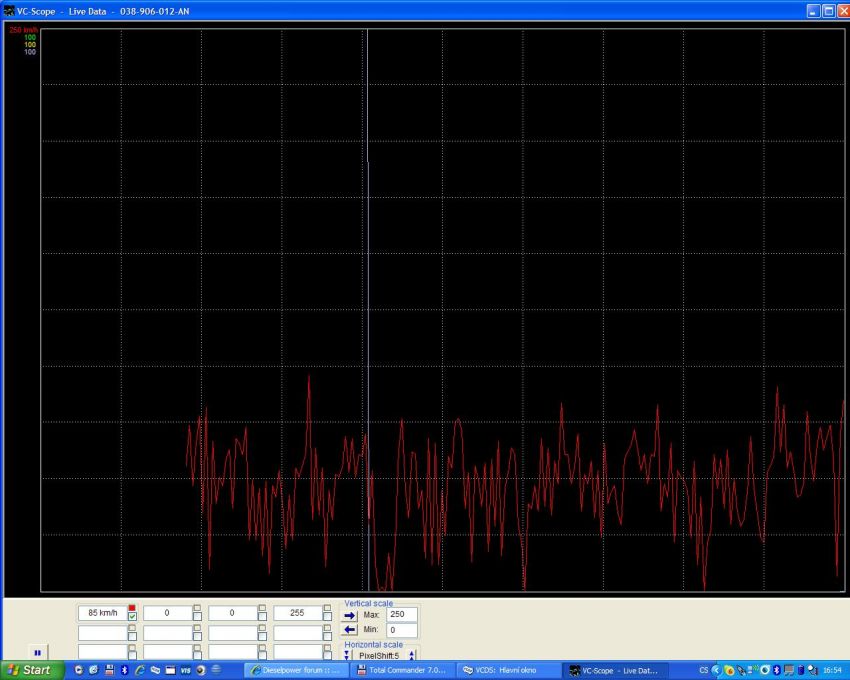This screenshot has width=850, height=680.
Task: Click the stepper left of PixelShift:5
Action: (347, 656)
